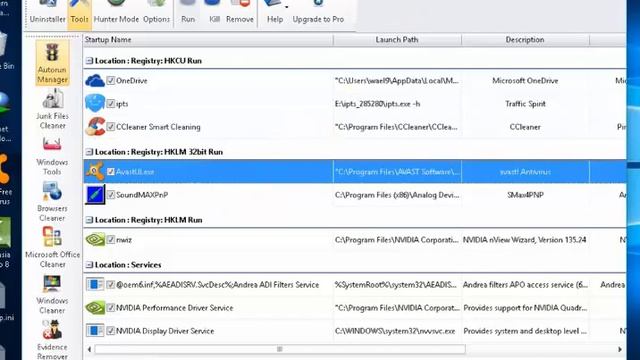Viewport: 640px width, 360px height.
Task: Toggle Andrea ADI Filters Service checkbox
Action: click(x=111, y=284)
